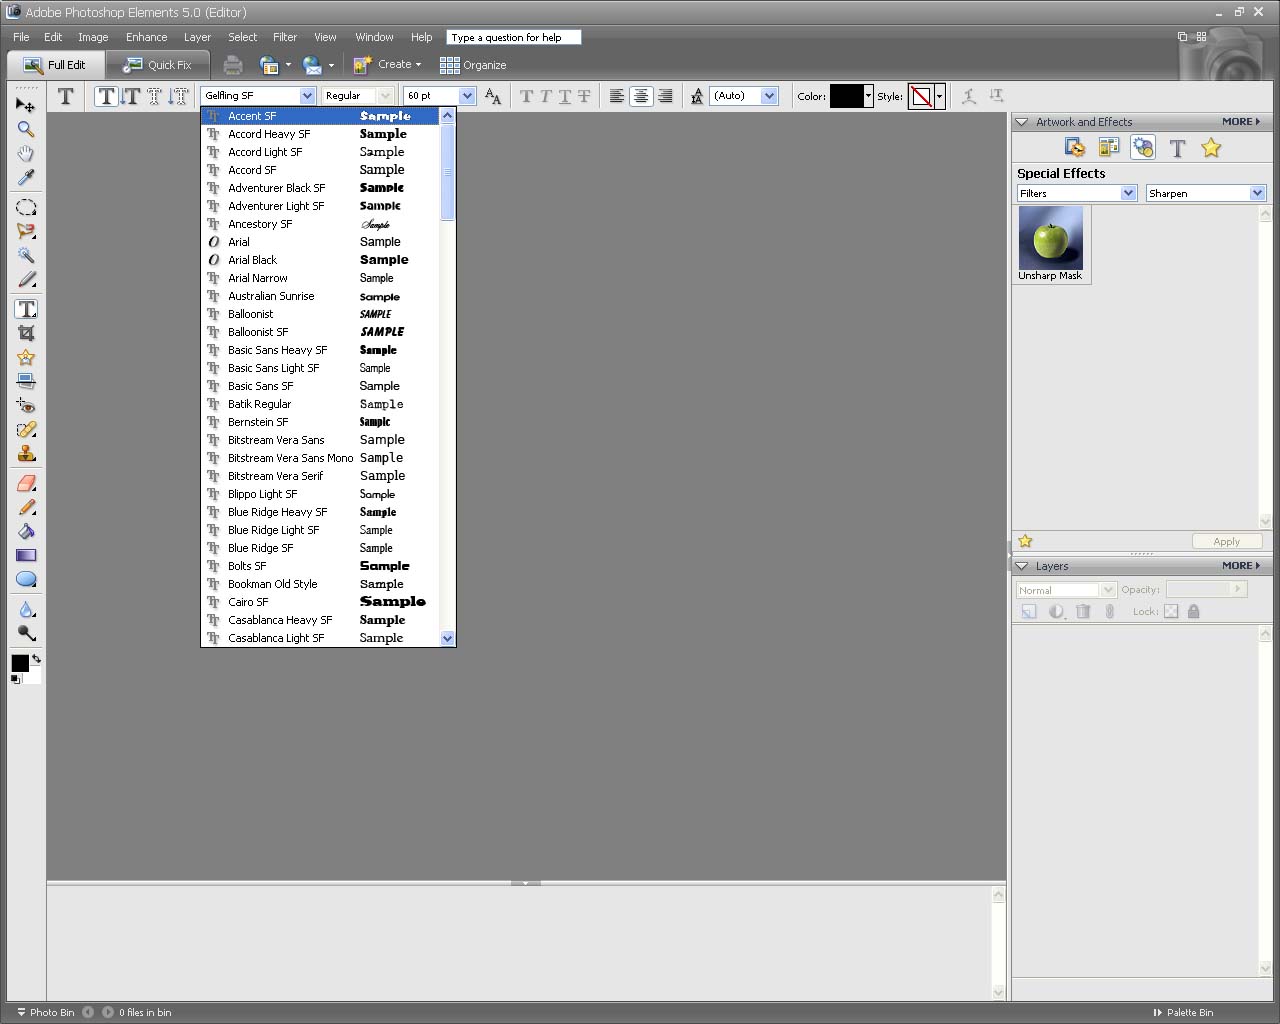This screenshot has width=1280, height=1024.
Task: Select the Magic Wand tool
Action: (x=26, y=255)
